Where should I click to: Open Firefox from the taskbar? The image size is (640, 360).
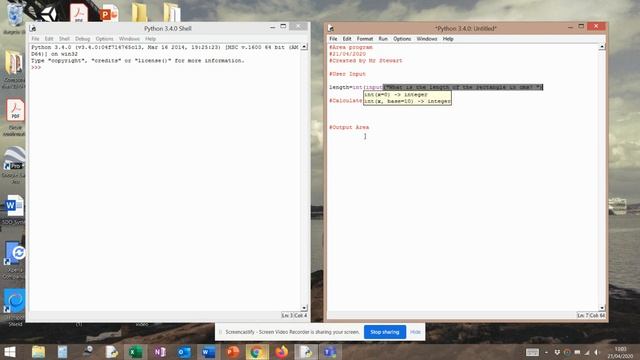pos(281,352)
